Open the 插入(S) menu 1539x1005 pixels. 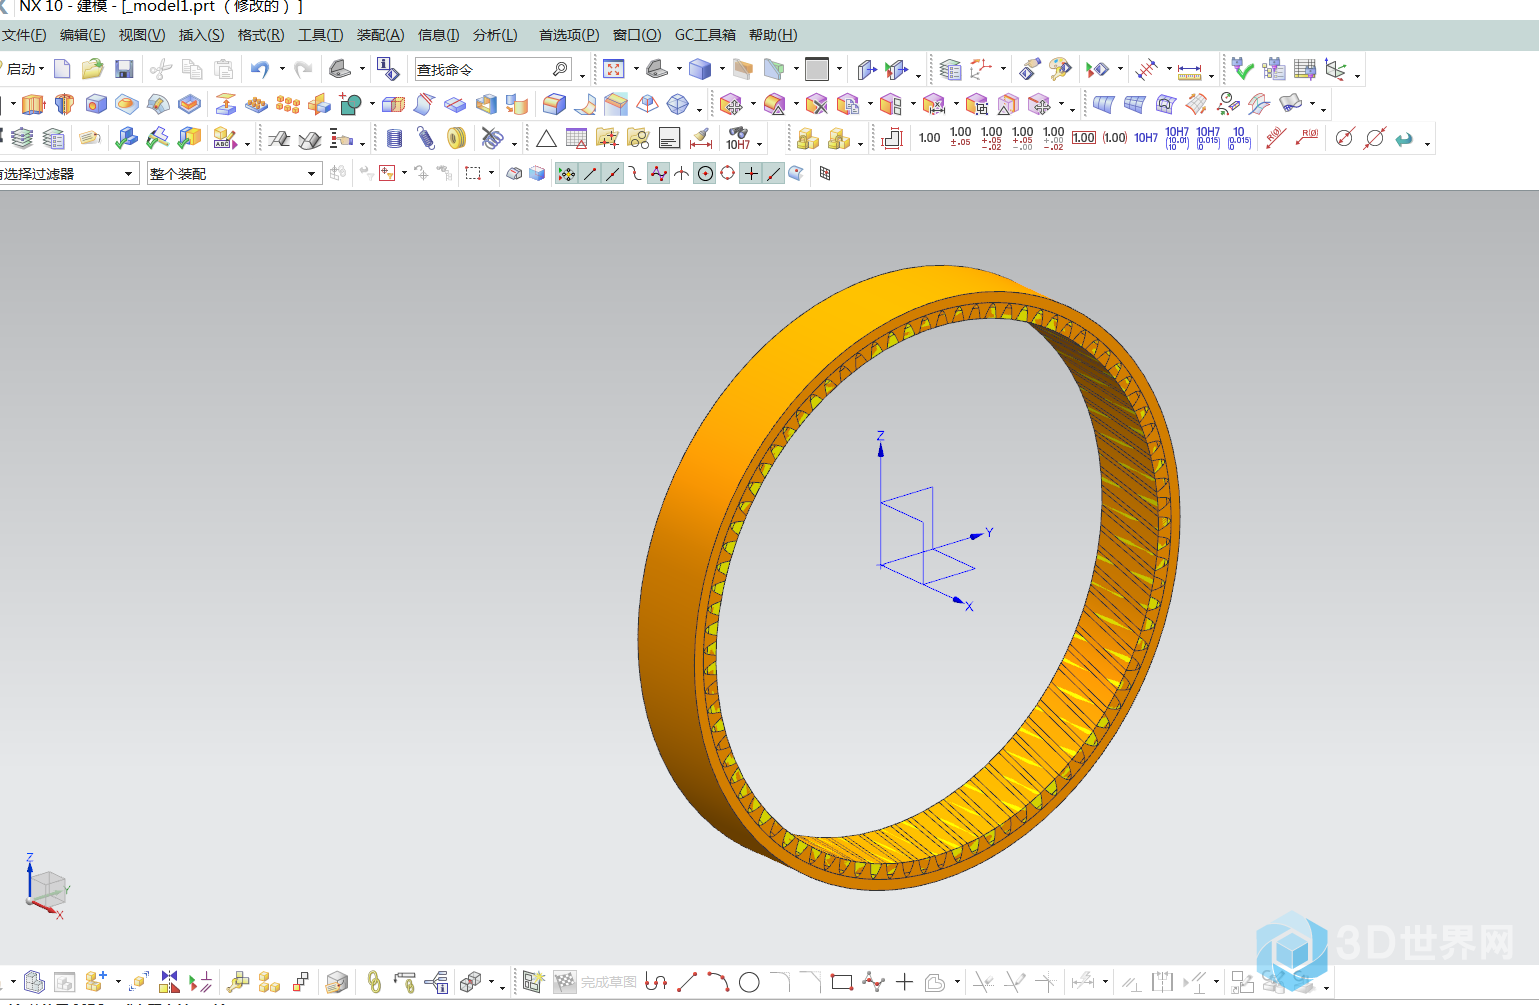[x=202, y=35]
